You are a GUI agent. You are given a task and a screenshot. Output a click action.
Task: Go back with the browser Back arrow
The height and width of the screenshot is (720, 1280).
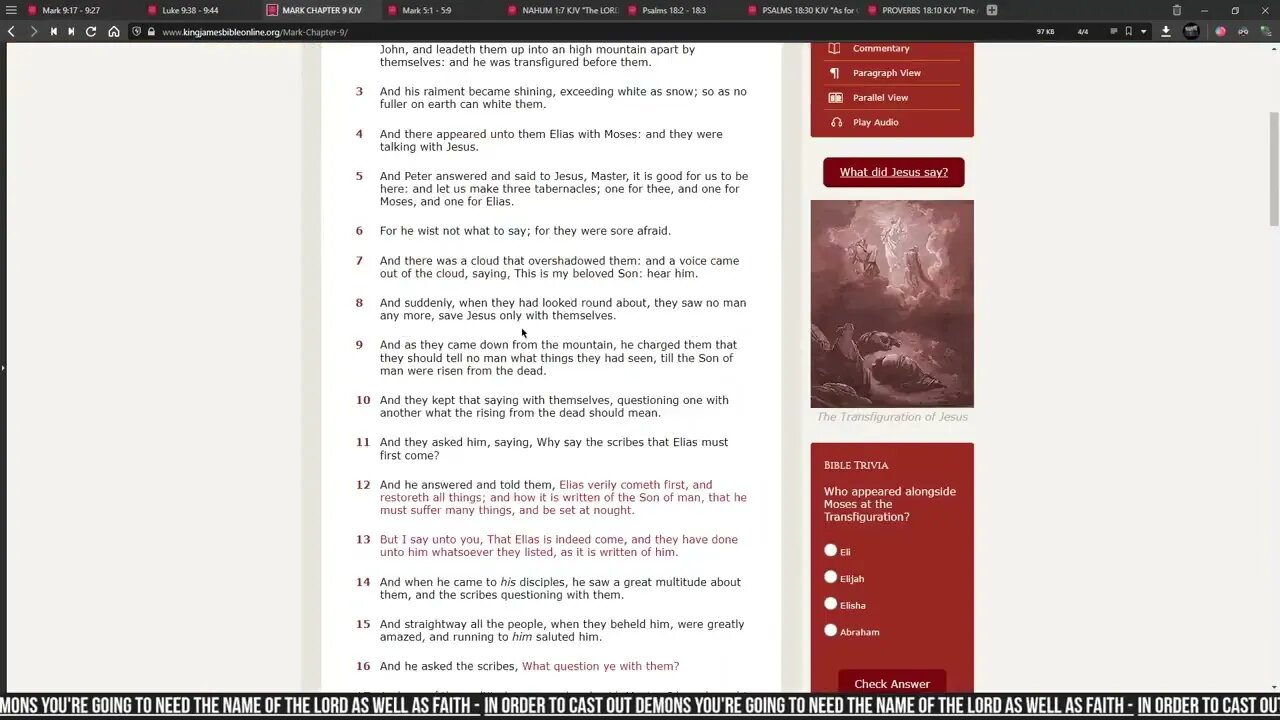11,31
